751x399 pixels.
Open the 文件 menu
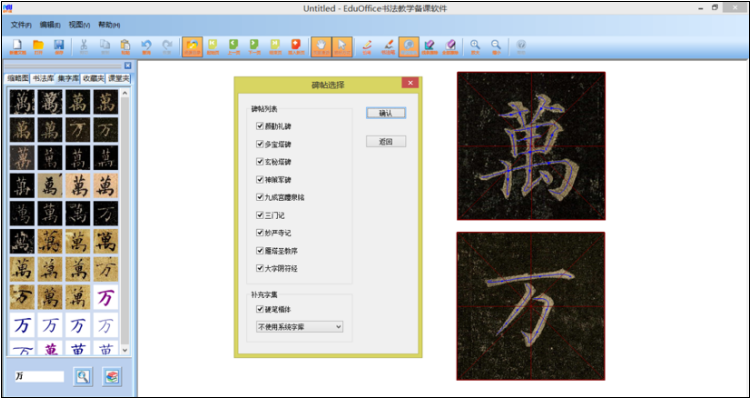pyautogui.click(x=21, y=24)
